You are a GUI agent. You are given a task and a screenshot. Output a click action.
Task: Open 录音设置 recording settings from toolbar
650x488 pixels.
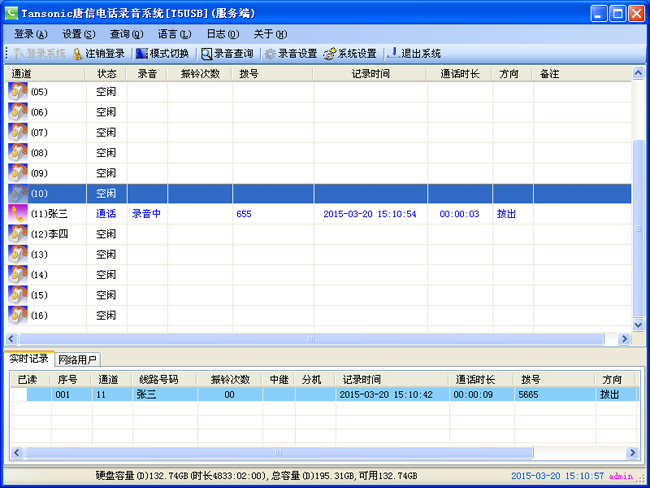271,54
